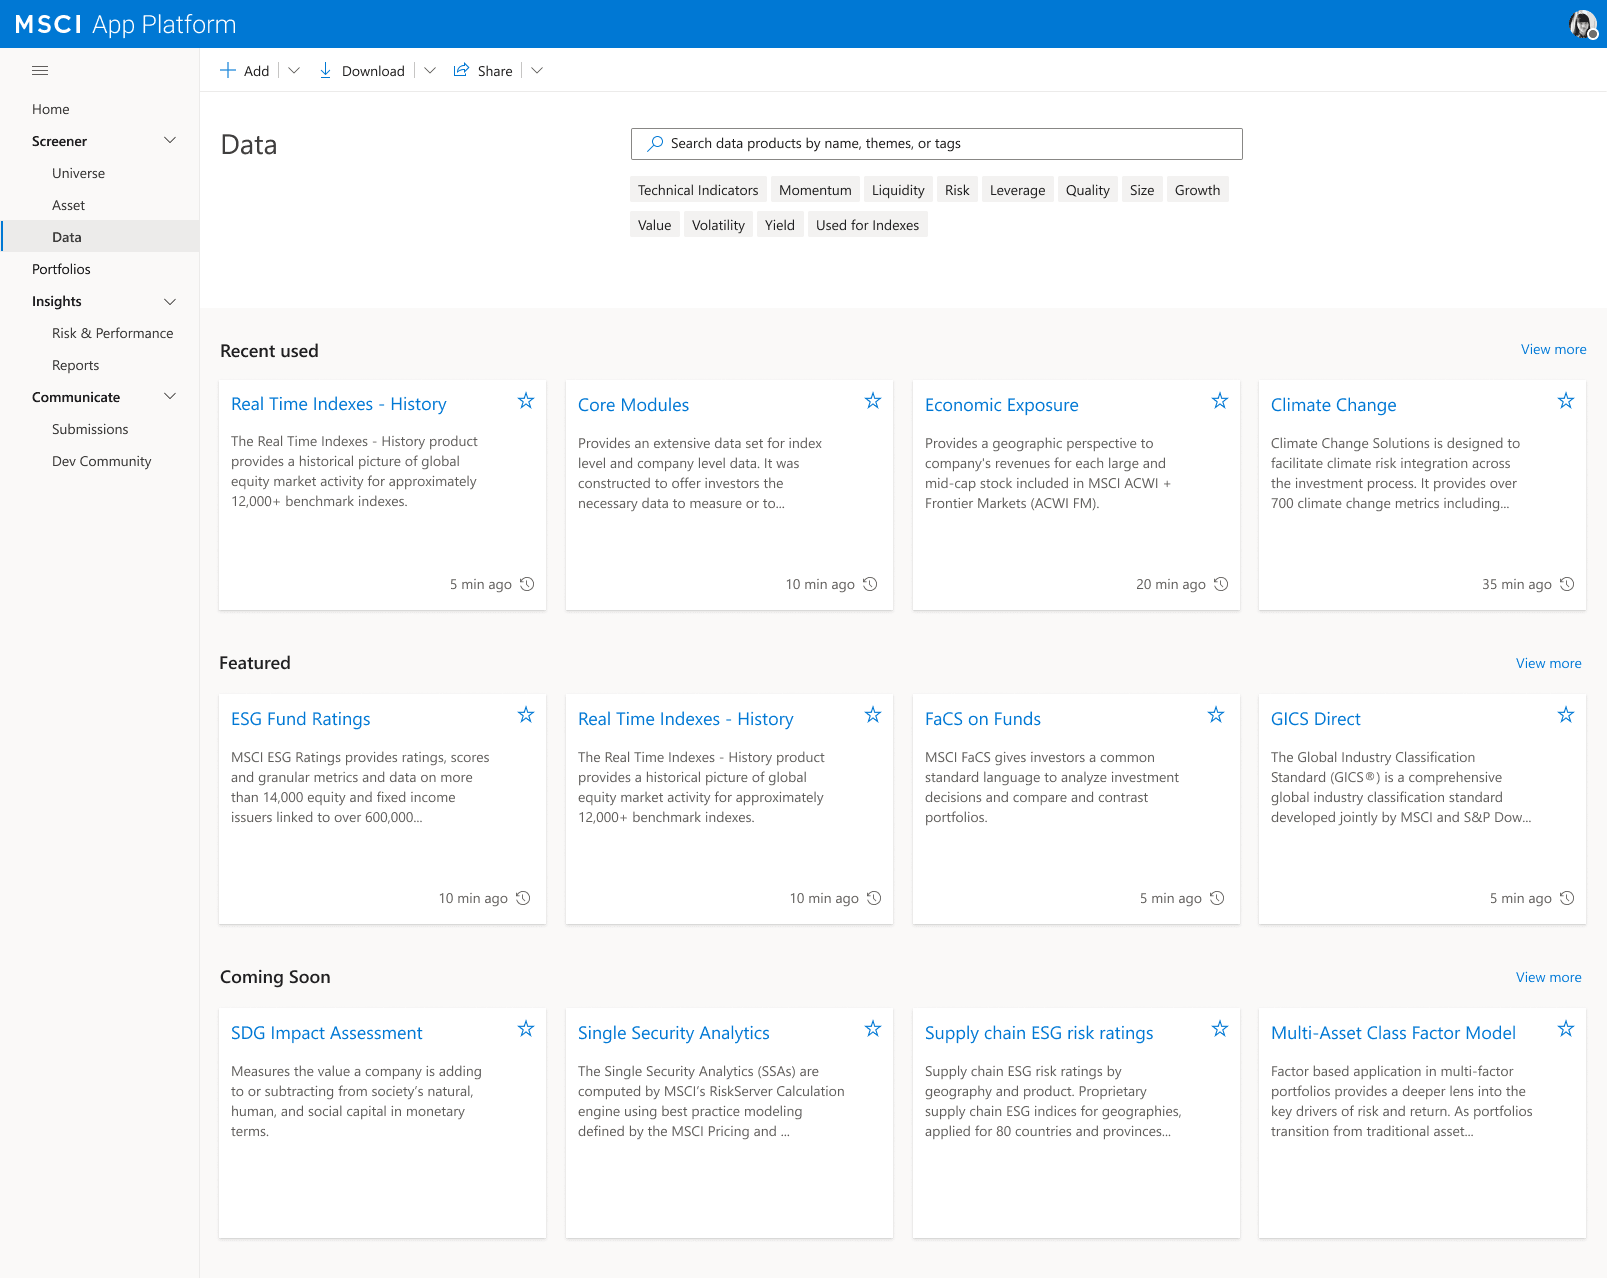Screen dimensions: 1607x1278
Task: Click history clock icon on GICS Direct card
Action: point(1567,898)
